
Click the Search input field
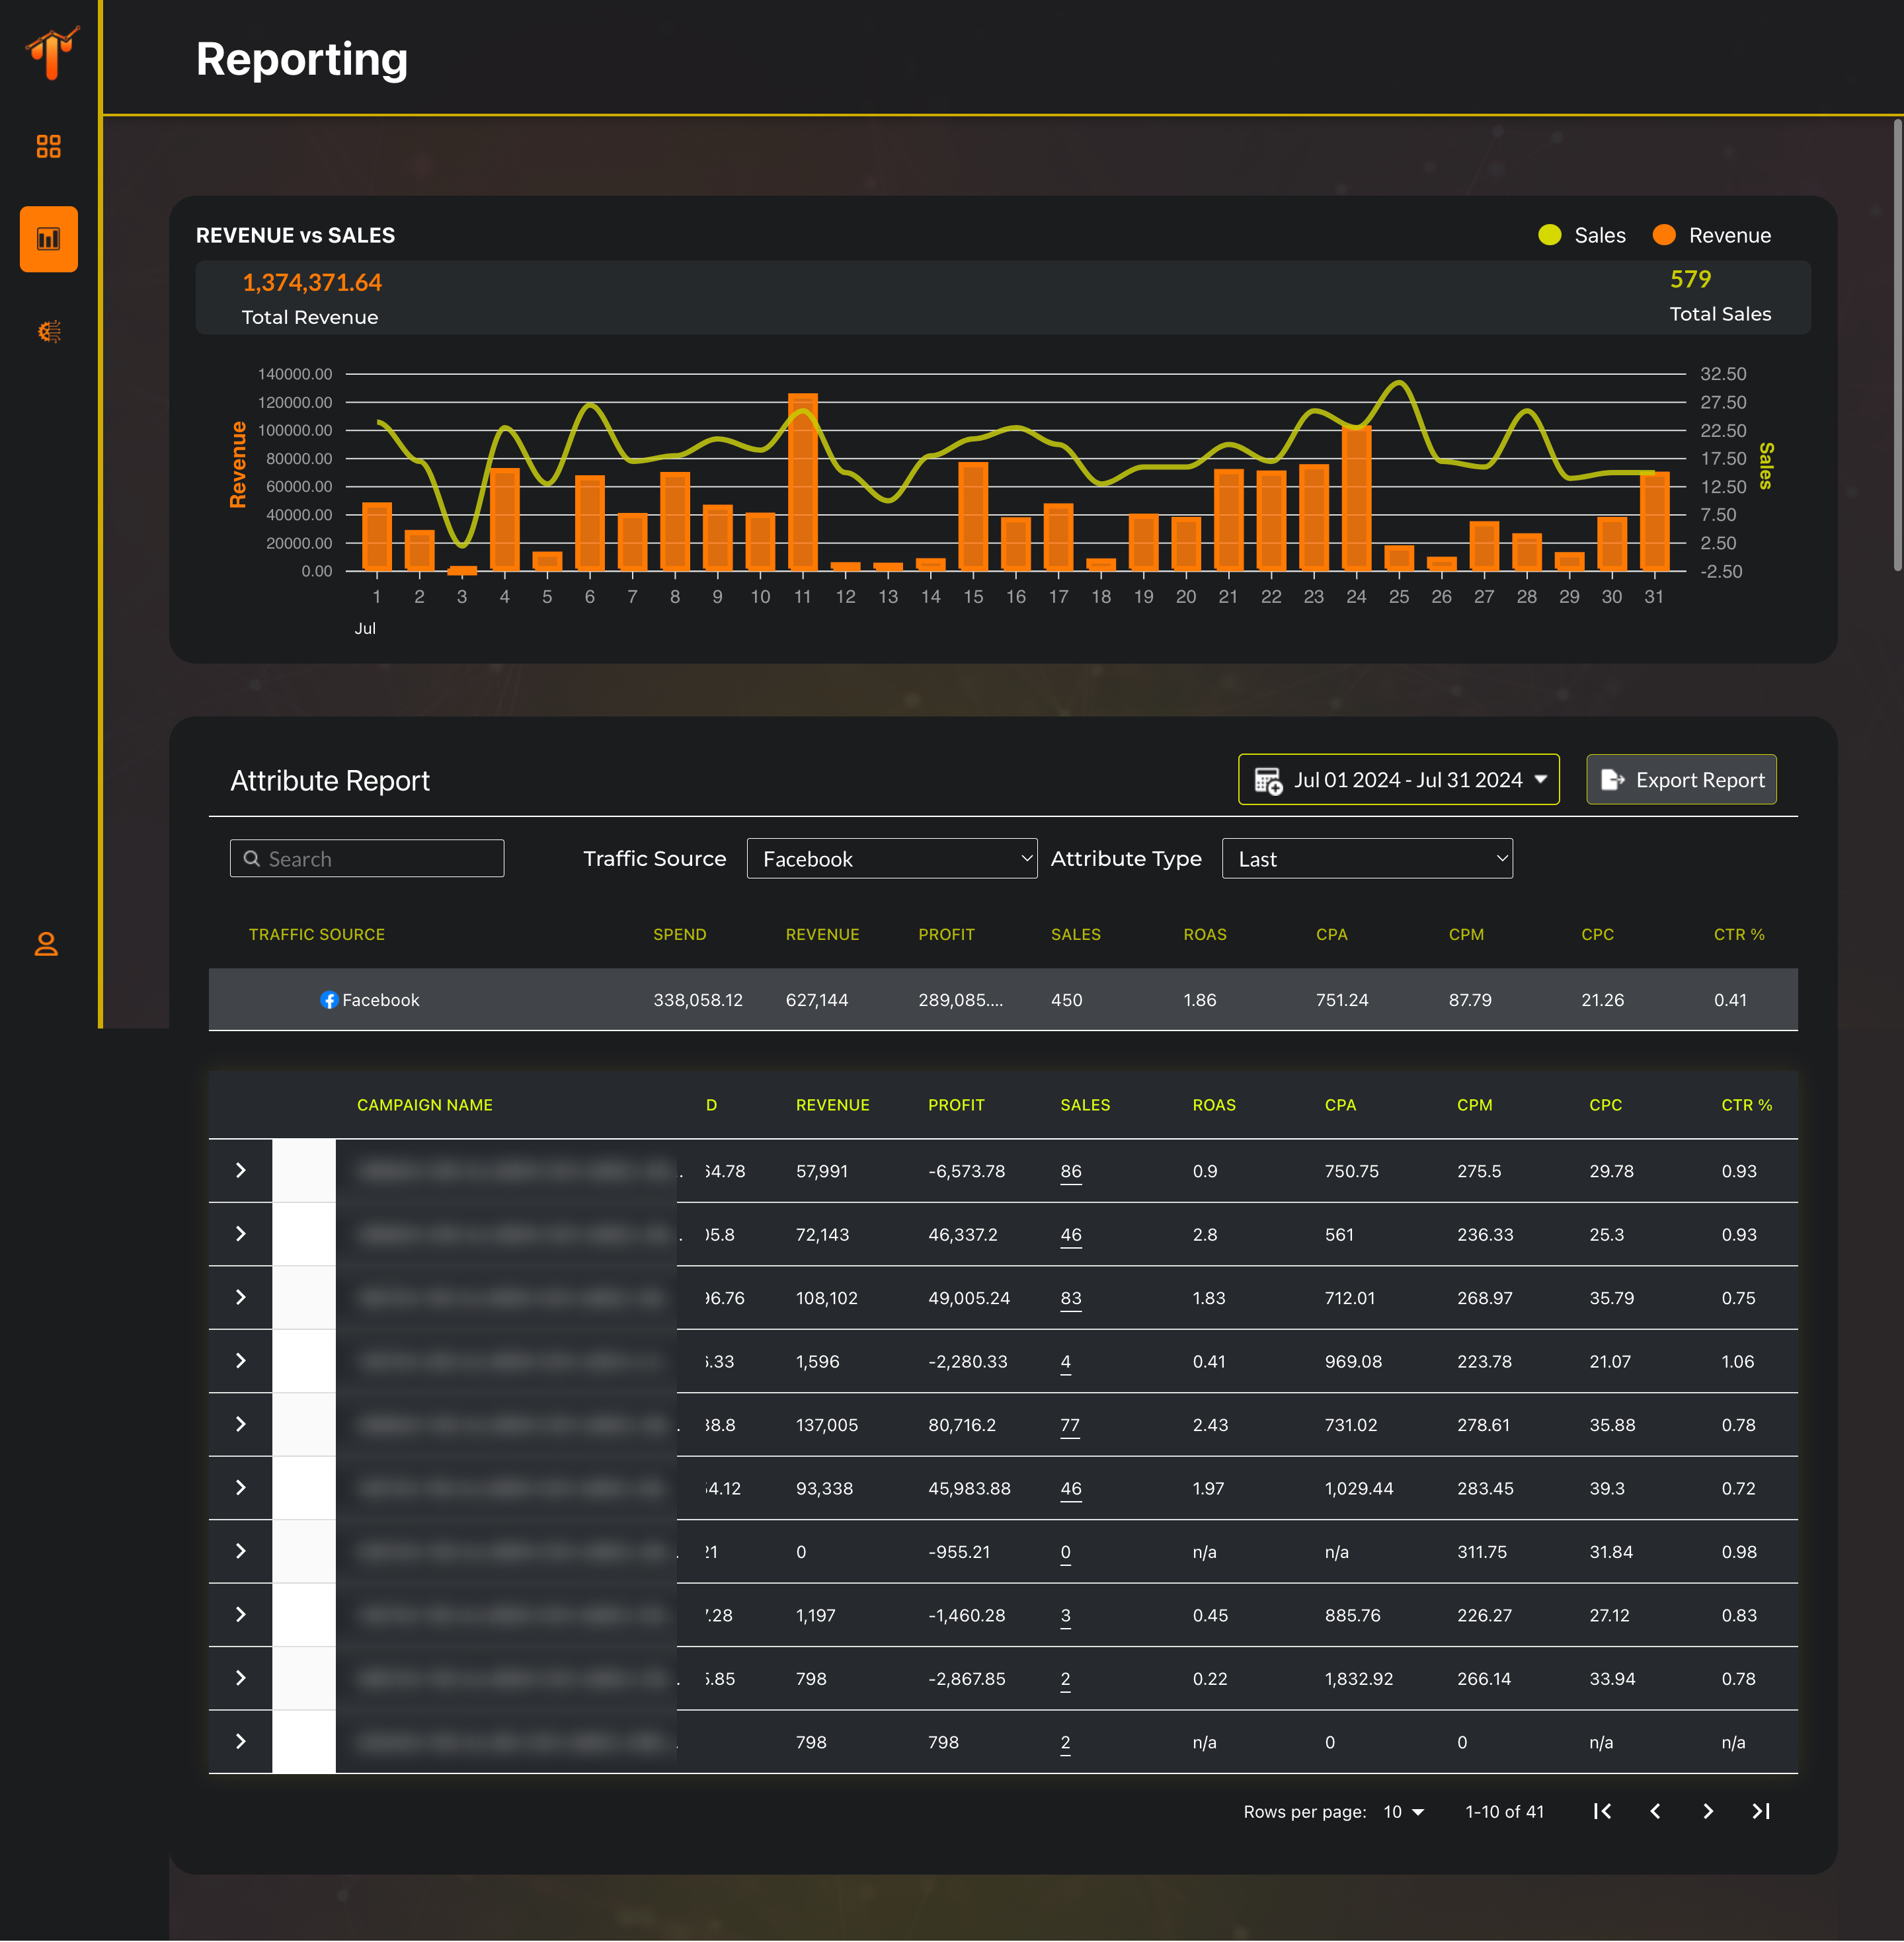[x=367, y=859]
